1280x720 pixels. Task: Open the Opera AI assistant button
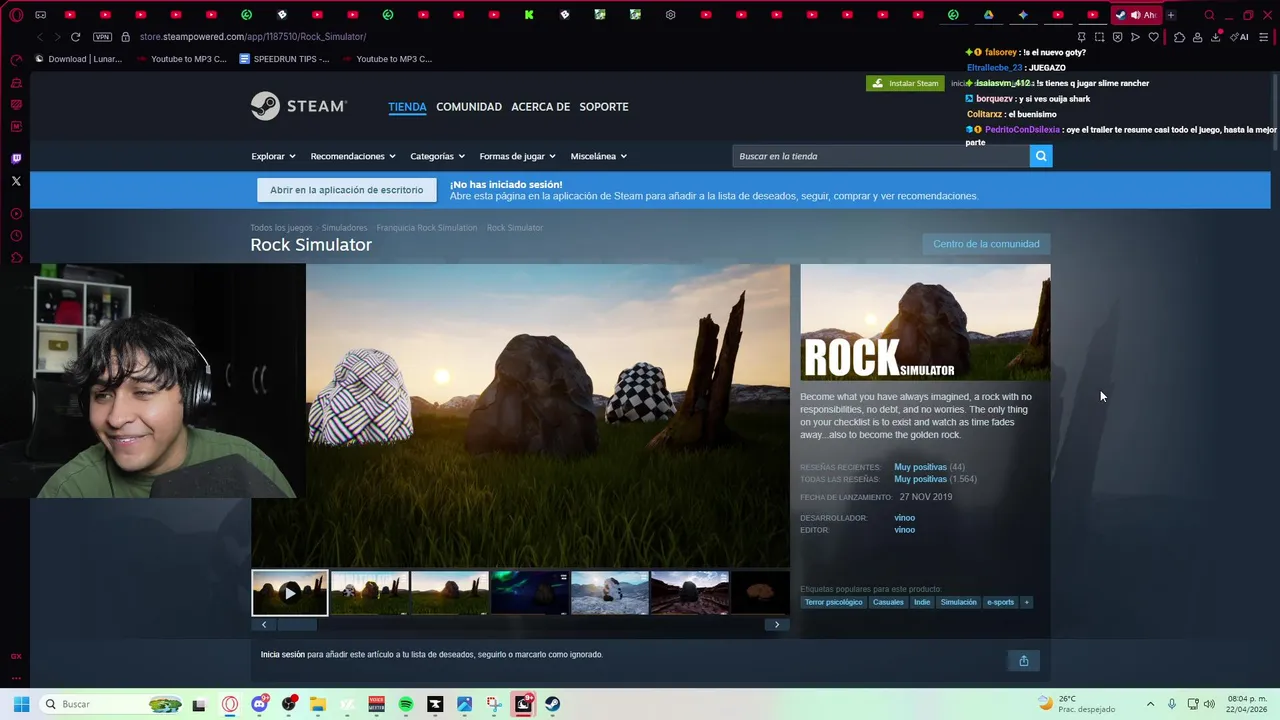[x=1240, y=37]
